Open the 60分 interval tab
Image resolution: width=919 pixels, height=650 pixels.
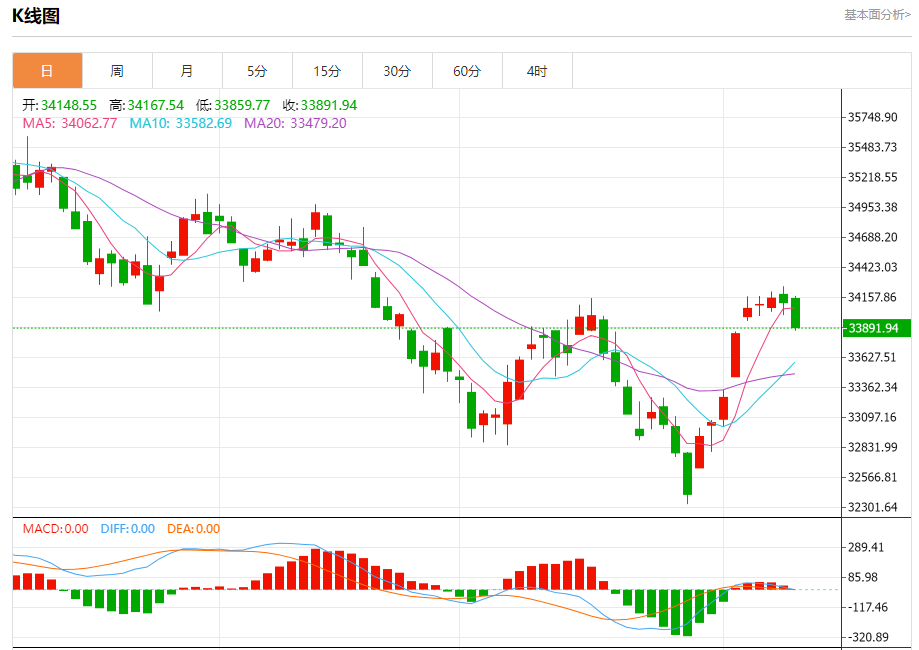click(467, 71)
